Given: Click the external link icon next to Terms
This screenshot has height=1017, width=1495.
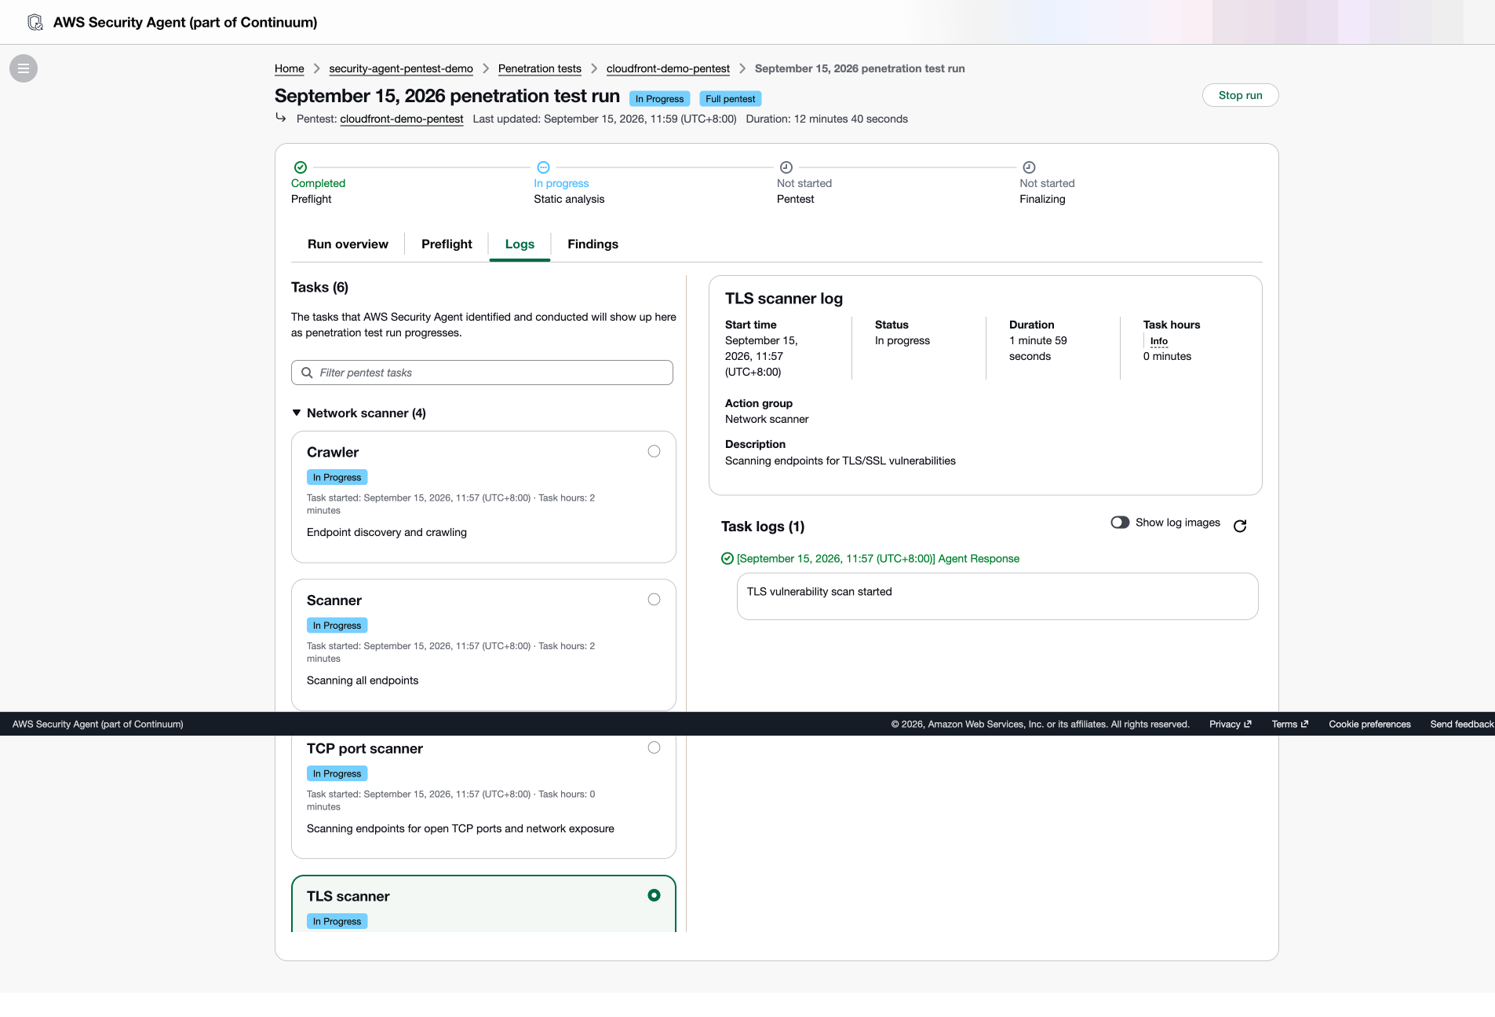Looking at the screenshot, I should (1304, 724).
